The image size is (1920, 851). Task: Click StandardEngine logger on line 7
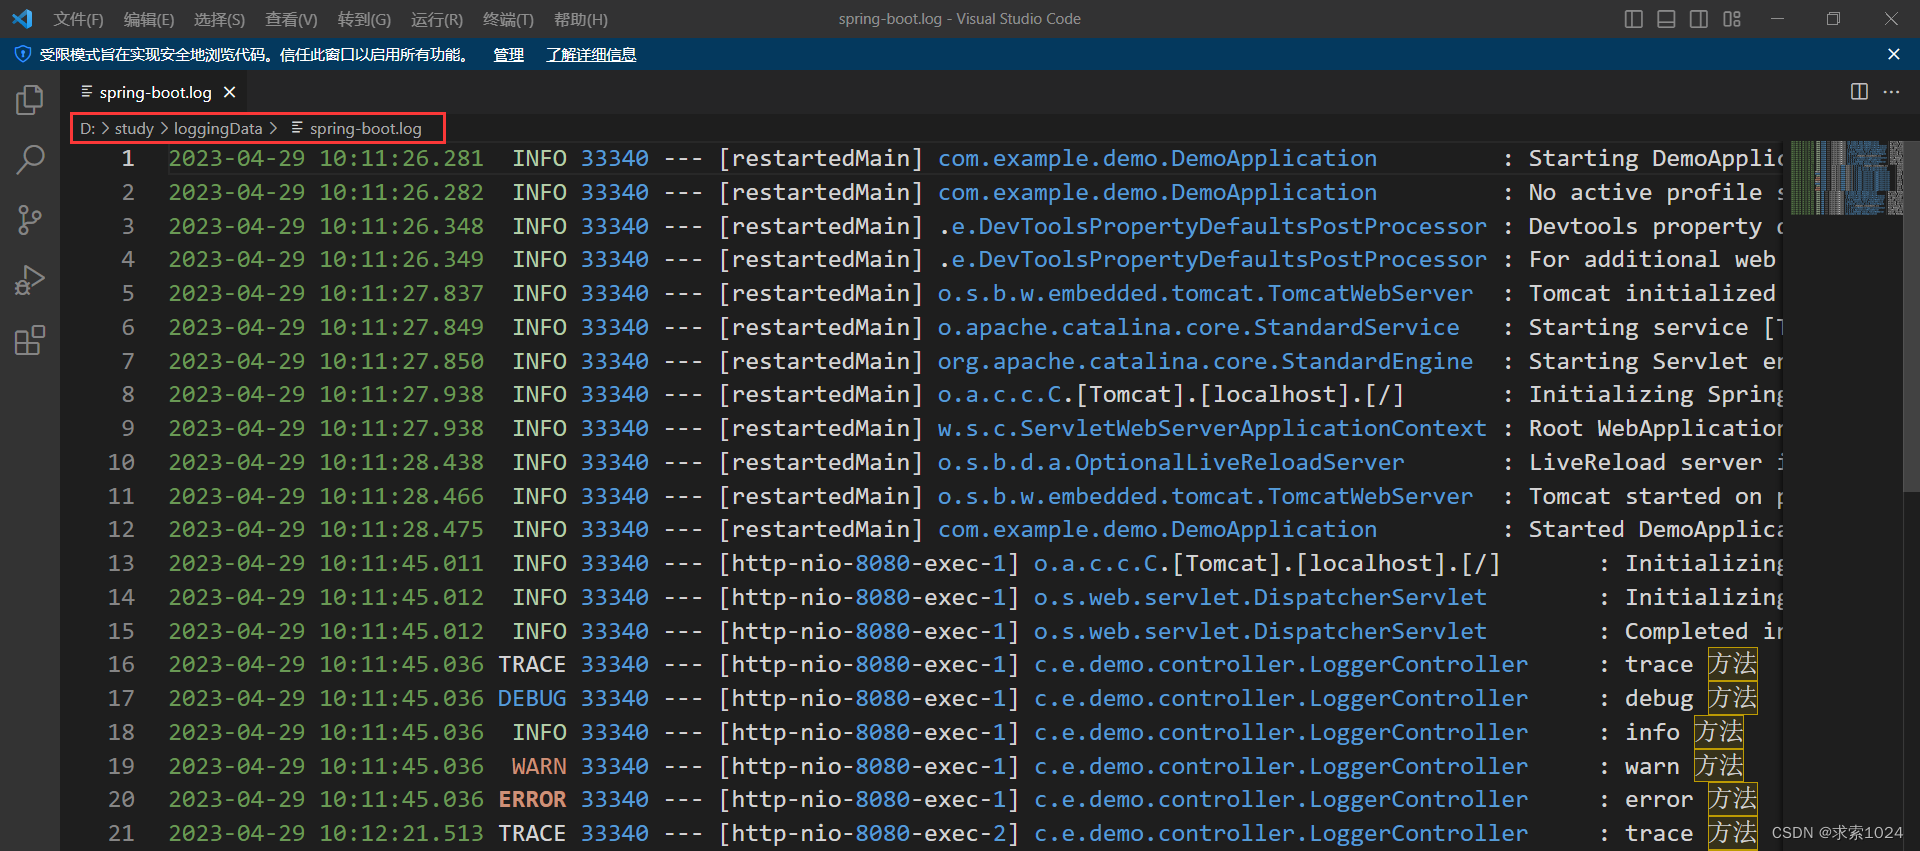click(1205, 361)
